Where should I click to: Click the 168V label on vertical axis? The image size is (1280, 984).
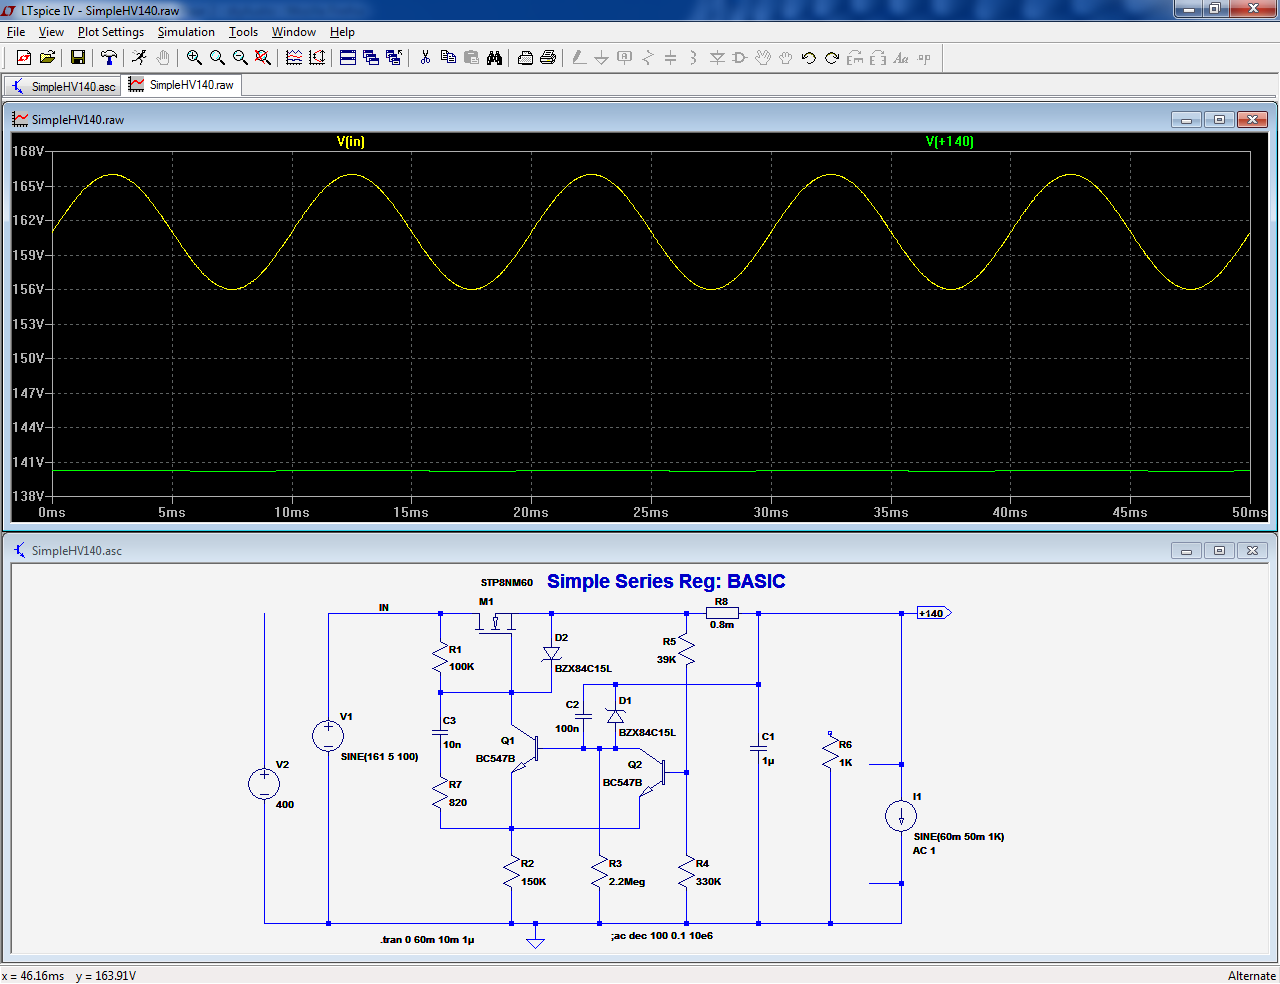point(28,152)
